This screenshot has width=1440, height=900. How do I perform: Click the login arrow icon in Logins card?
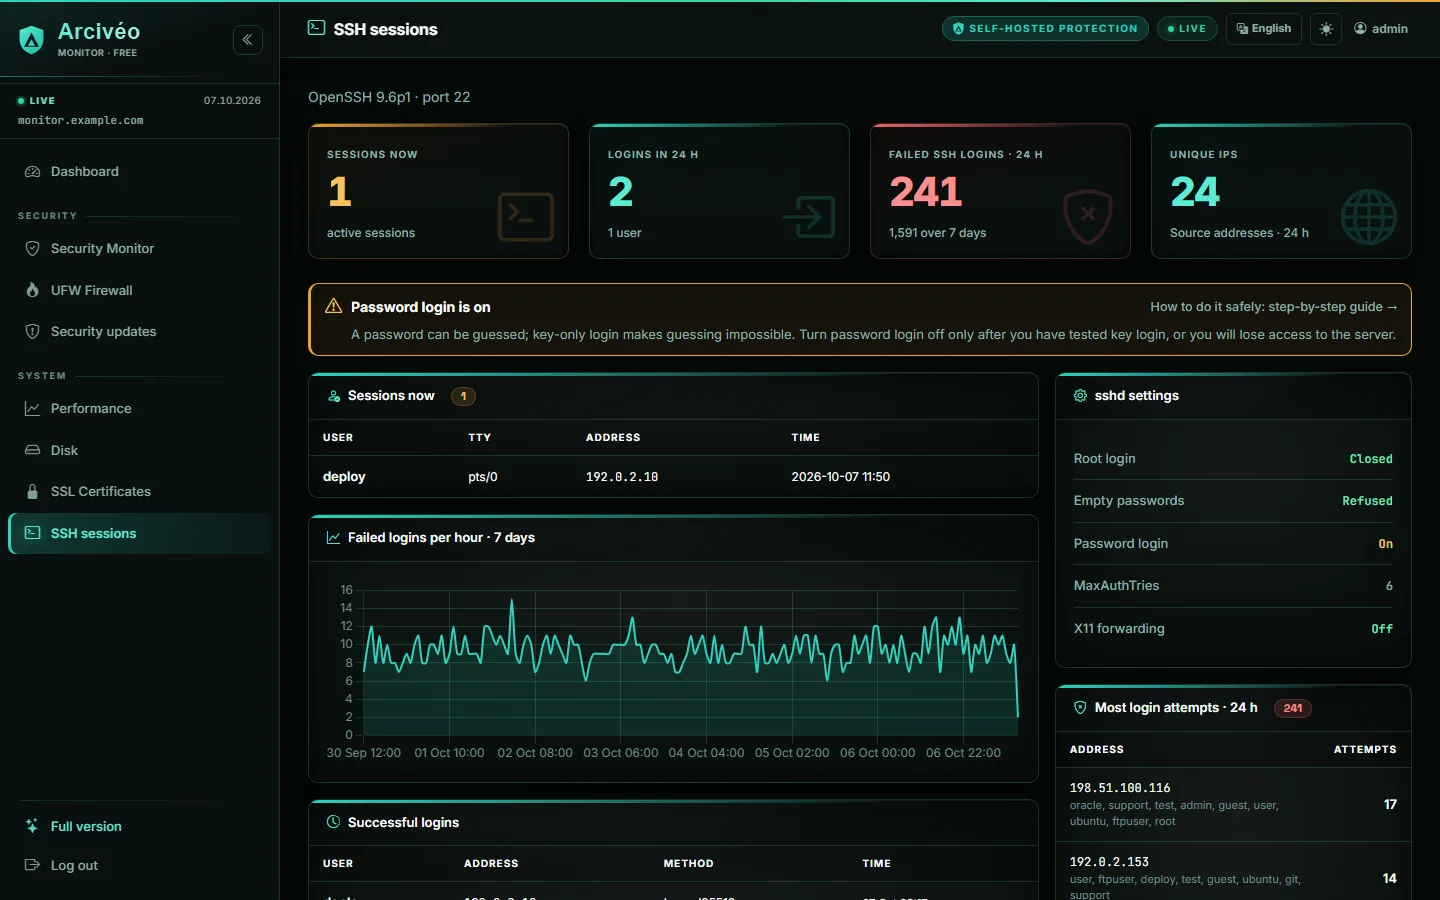point(808,217)
